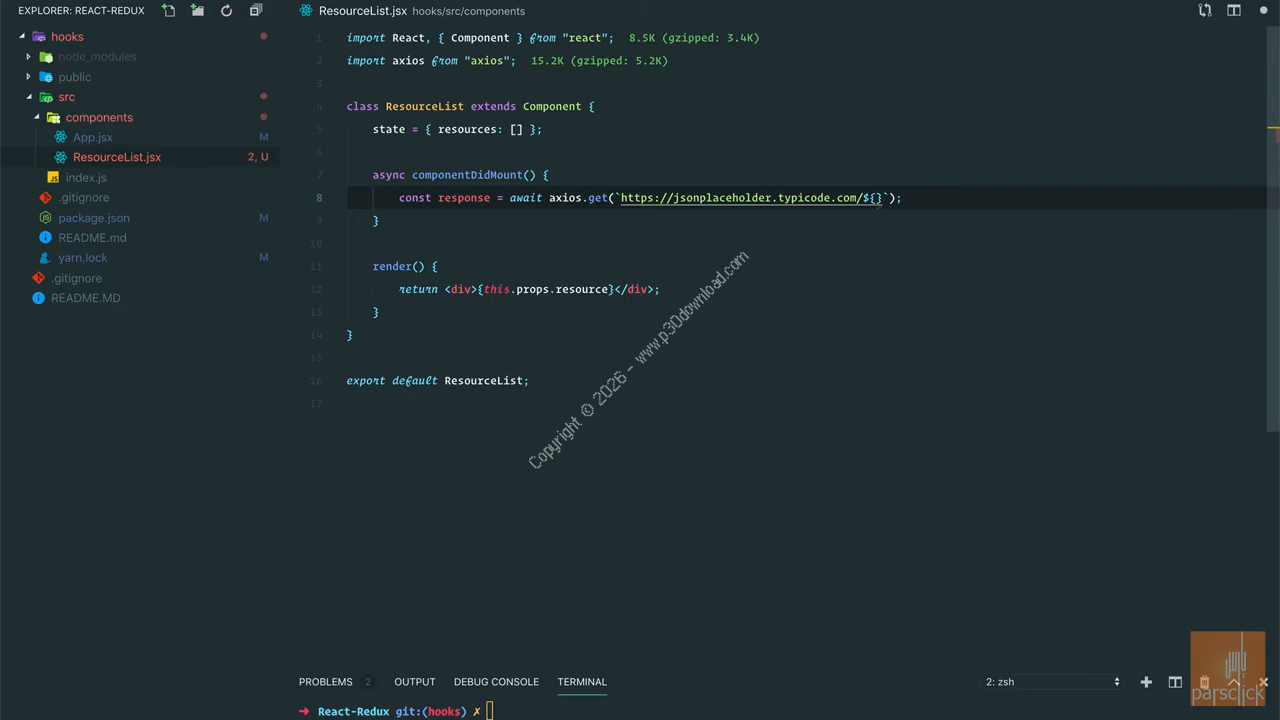Viewport: 1280px width, 720px height.
Task: Click the New Folder icon in Explorer
Action: 198,11
